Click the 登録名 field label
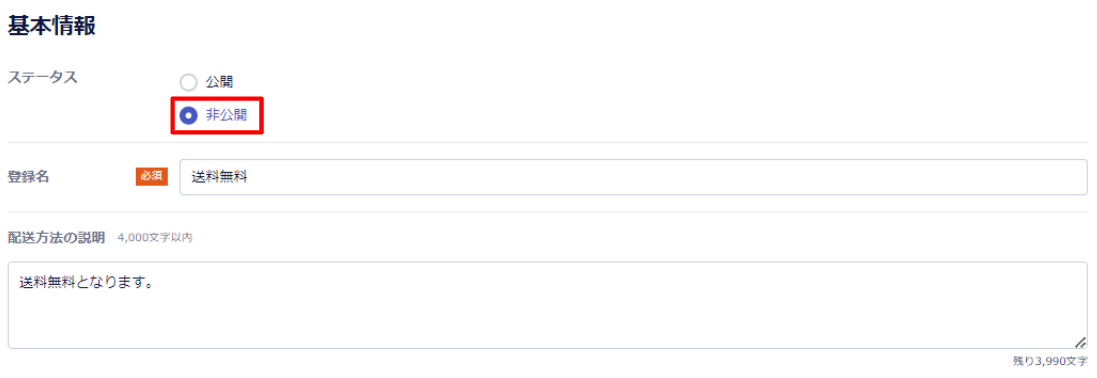1097x378 pixels. coord(28,177)
